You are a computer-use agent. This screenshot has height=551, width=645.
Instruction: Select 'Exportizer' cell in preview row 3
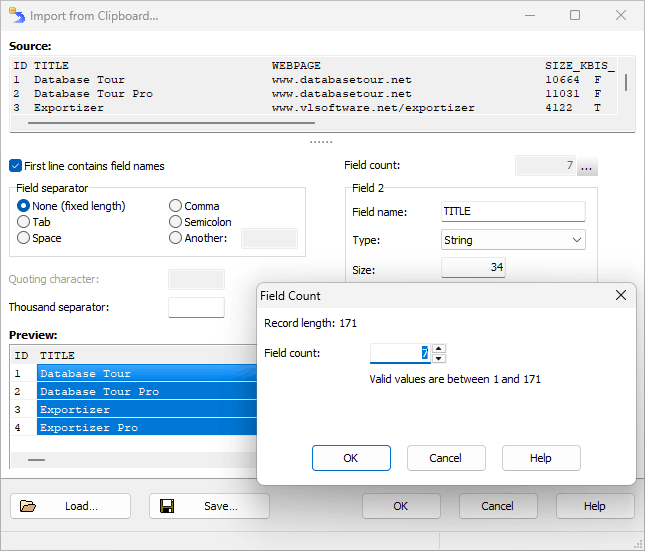pos(147,409)
